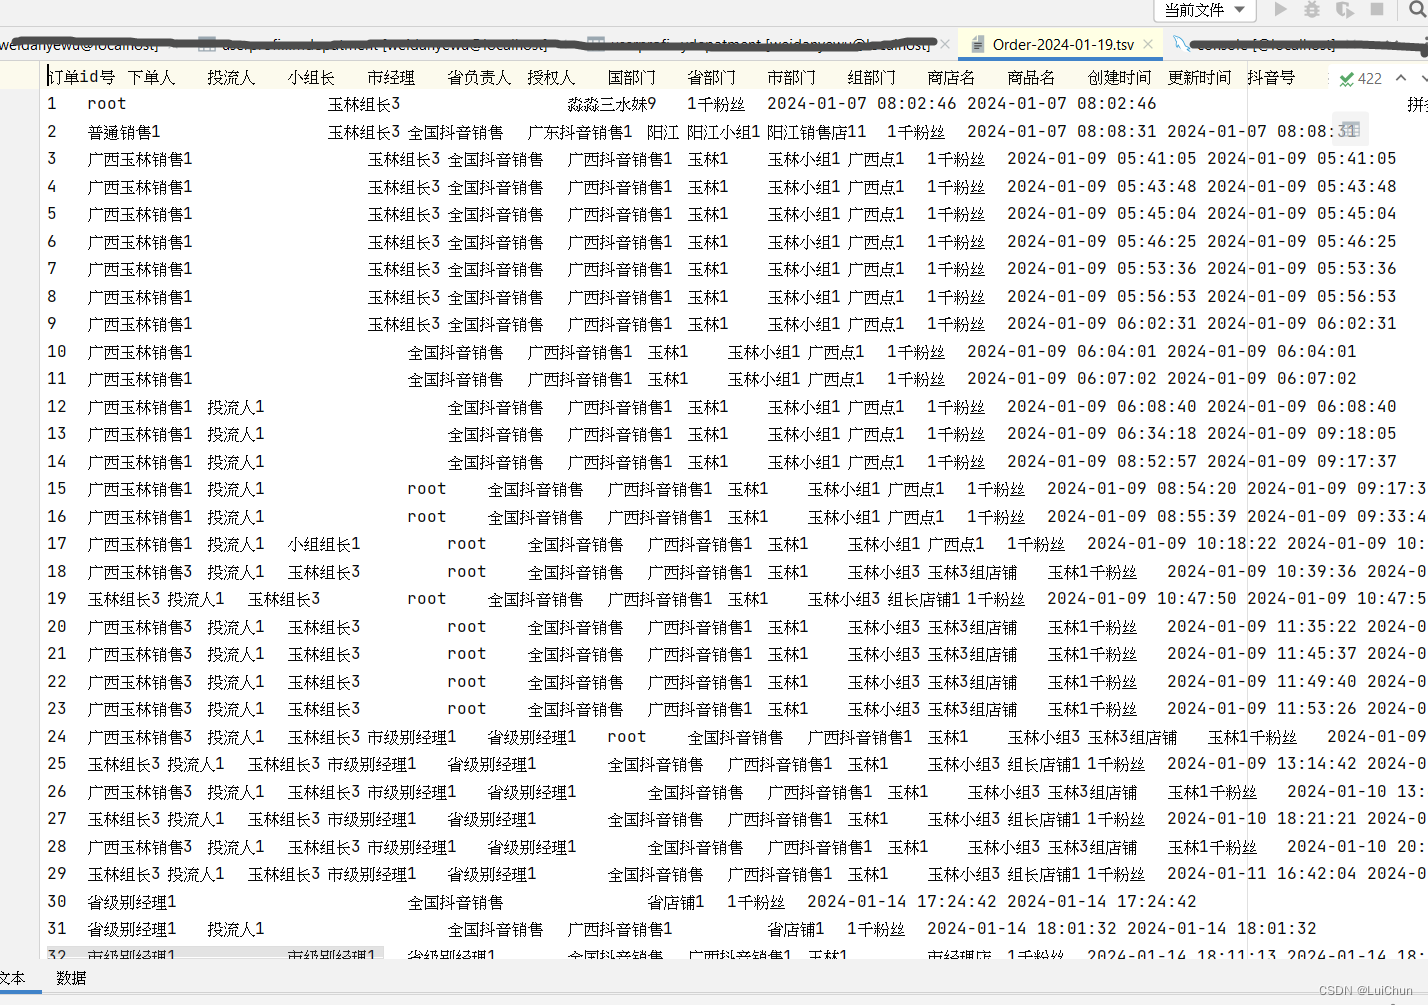
Task: Activate the Order-2024-01-19.tsv editor tab
Action: point(1063,44)
